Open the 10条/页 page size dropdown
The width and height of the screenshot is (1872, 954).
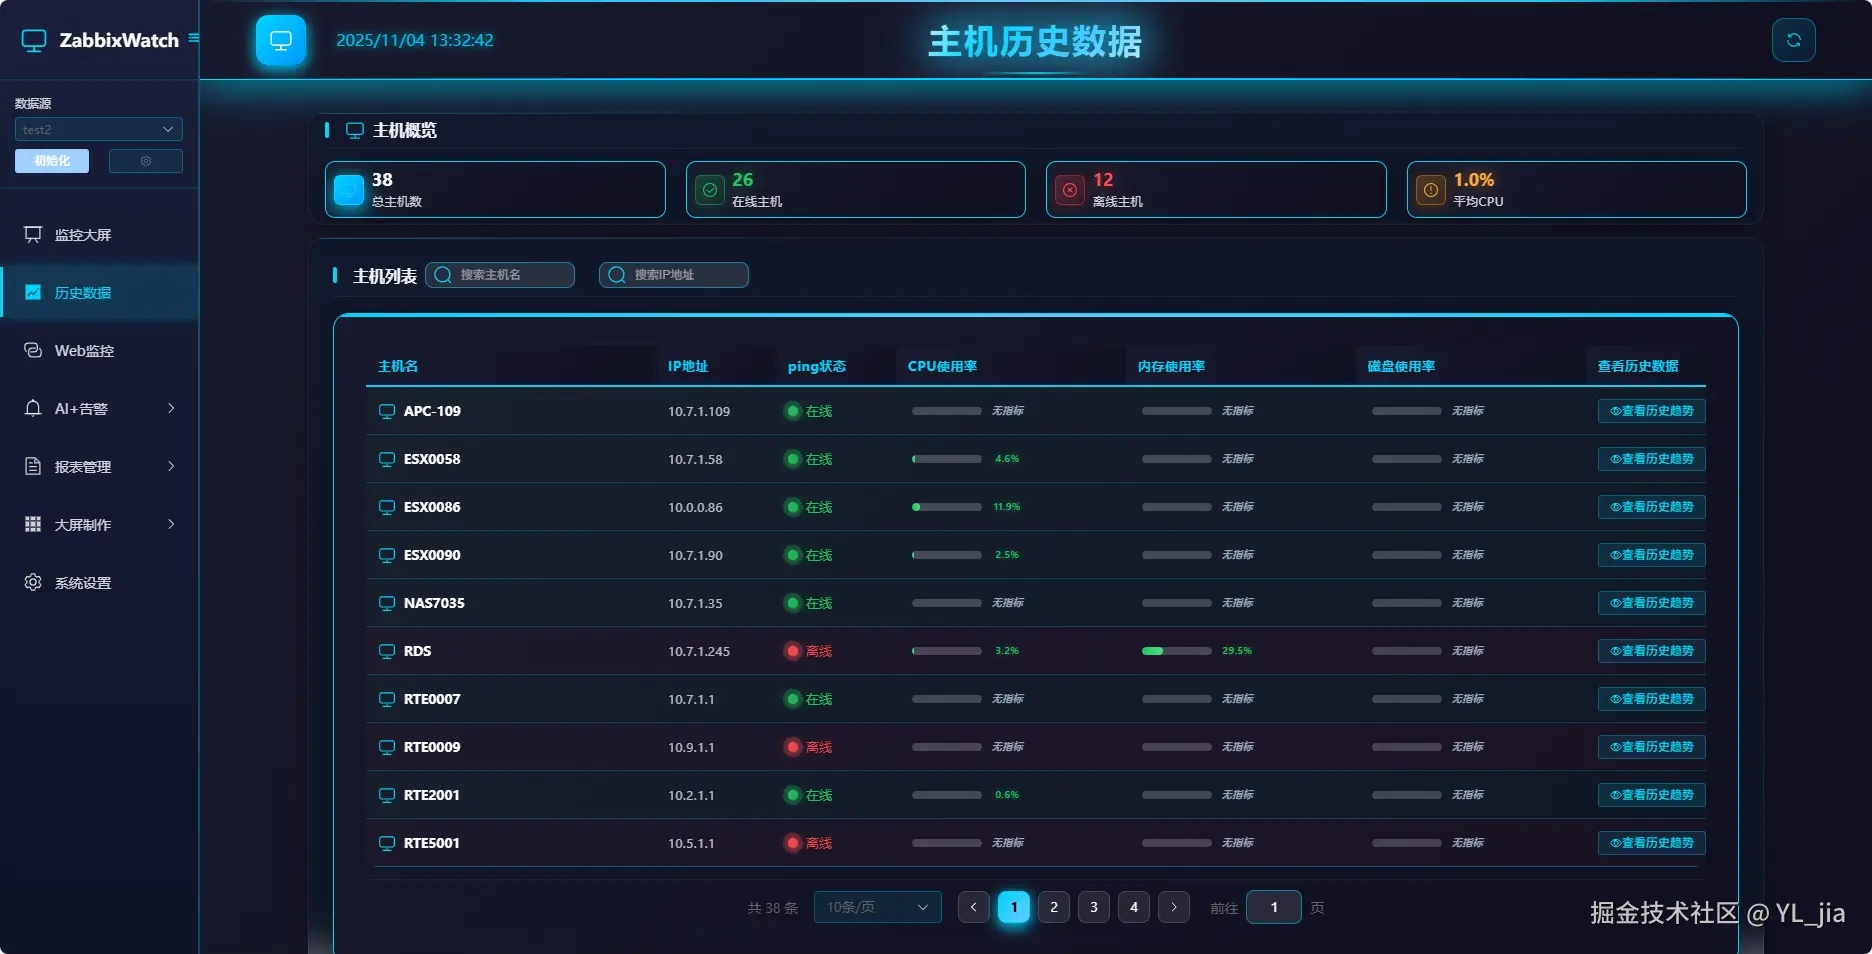(878, 907)
